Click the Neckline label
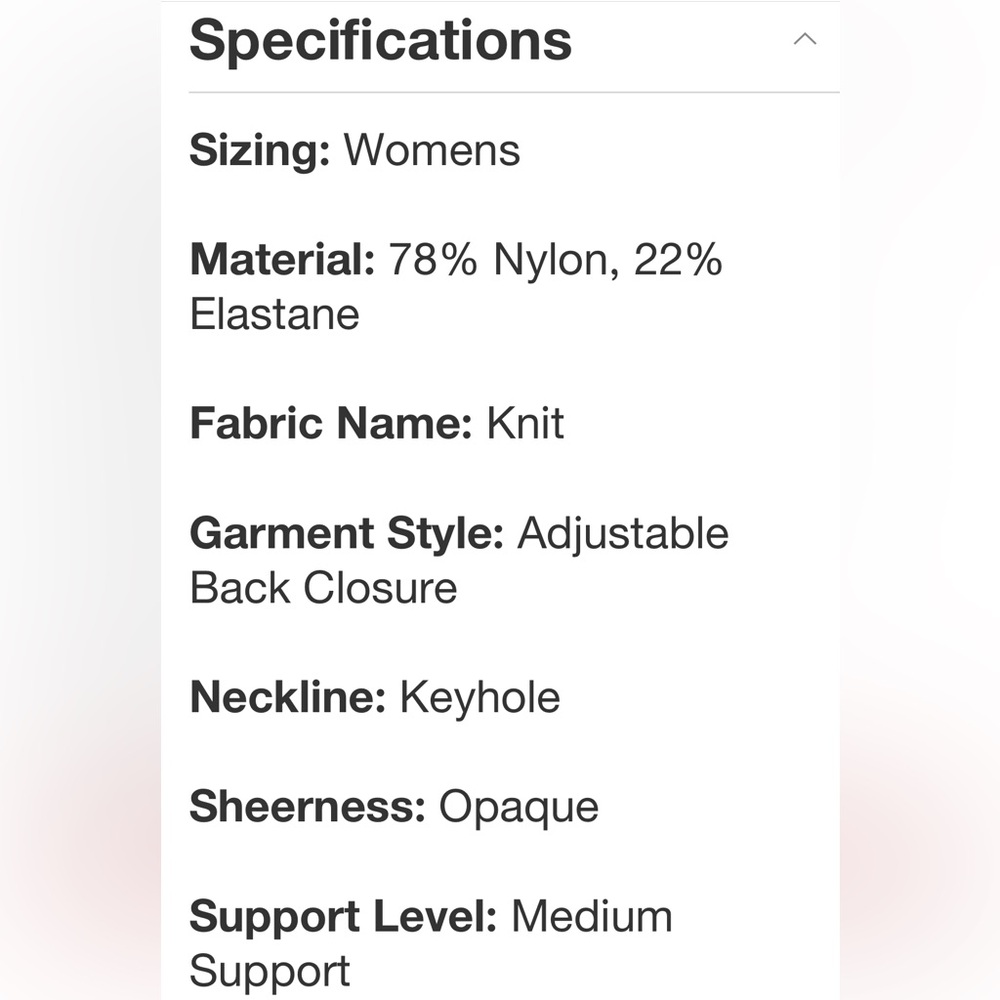This screenshot has width=1000, height=1000. pyautogui.click(x=287, y=697)
